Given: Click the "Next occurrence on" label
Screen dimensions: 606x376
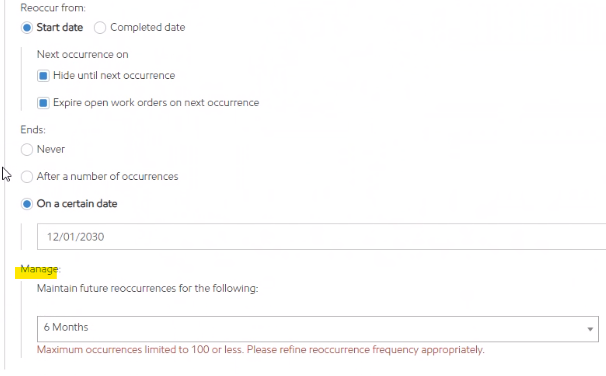Looking at the screenshot, I should tap(82, 54).
